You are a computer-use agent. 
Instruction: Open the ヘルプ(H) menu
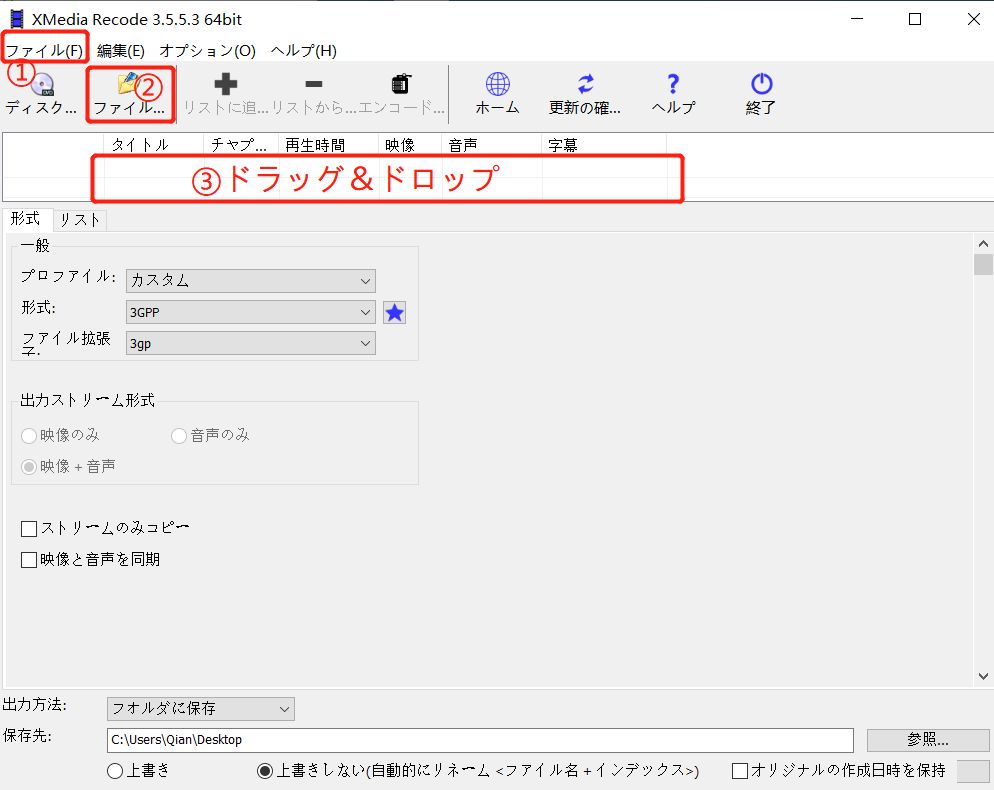pyautogui.click(x=304, y=51)
